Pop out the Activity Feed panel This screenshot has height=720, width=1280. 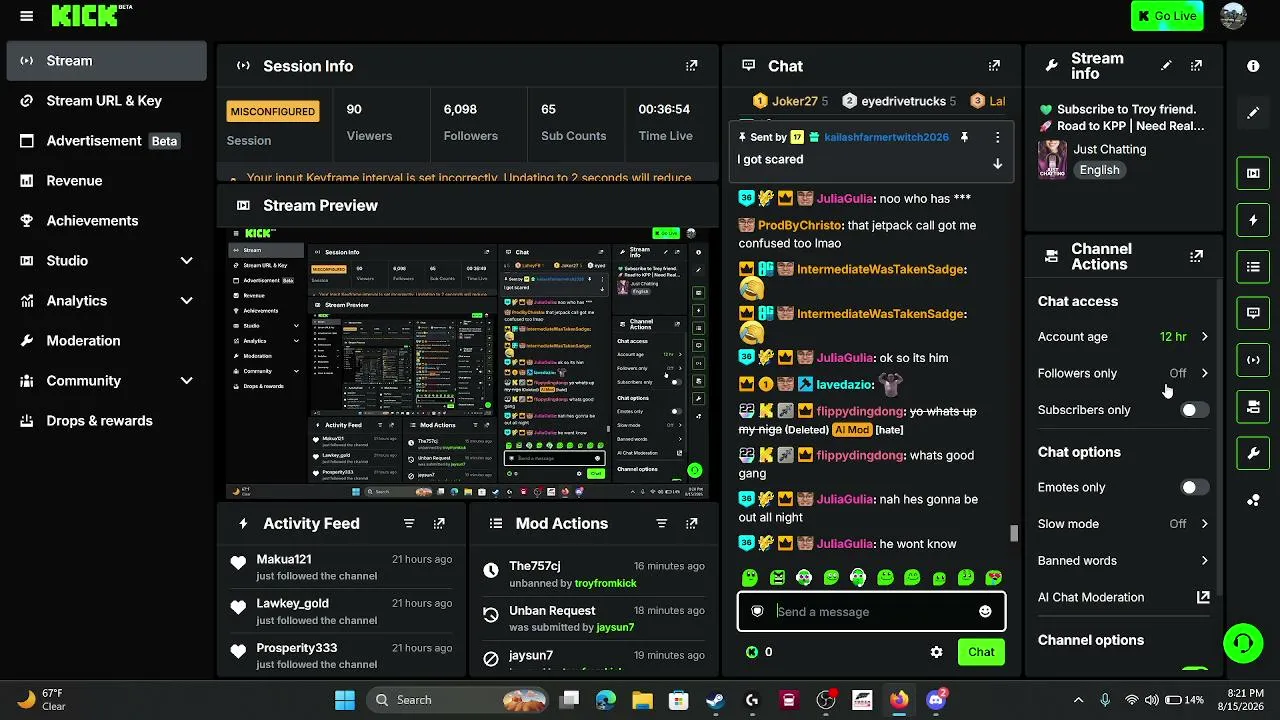(439, 523)
